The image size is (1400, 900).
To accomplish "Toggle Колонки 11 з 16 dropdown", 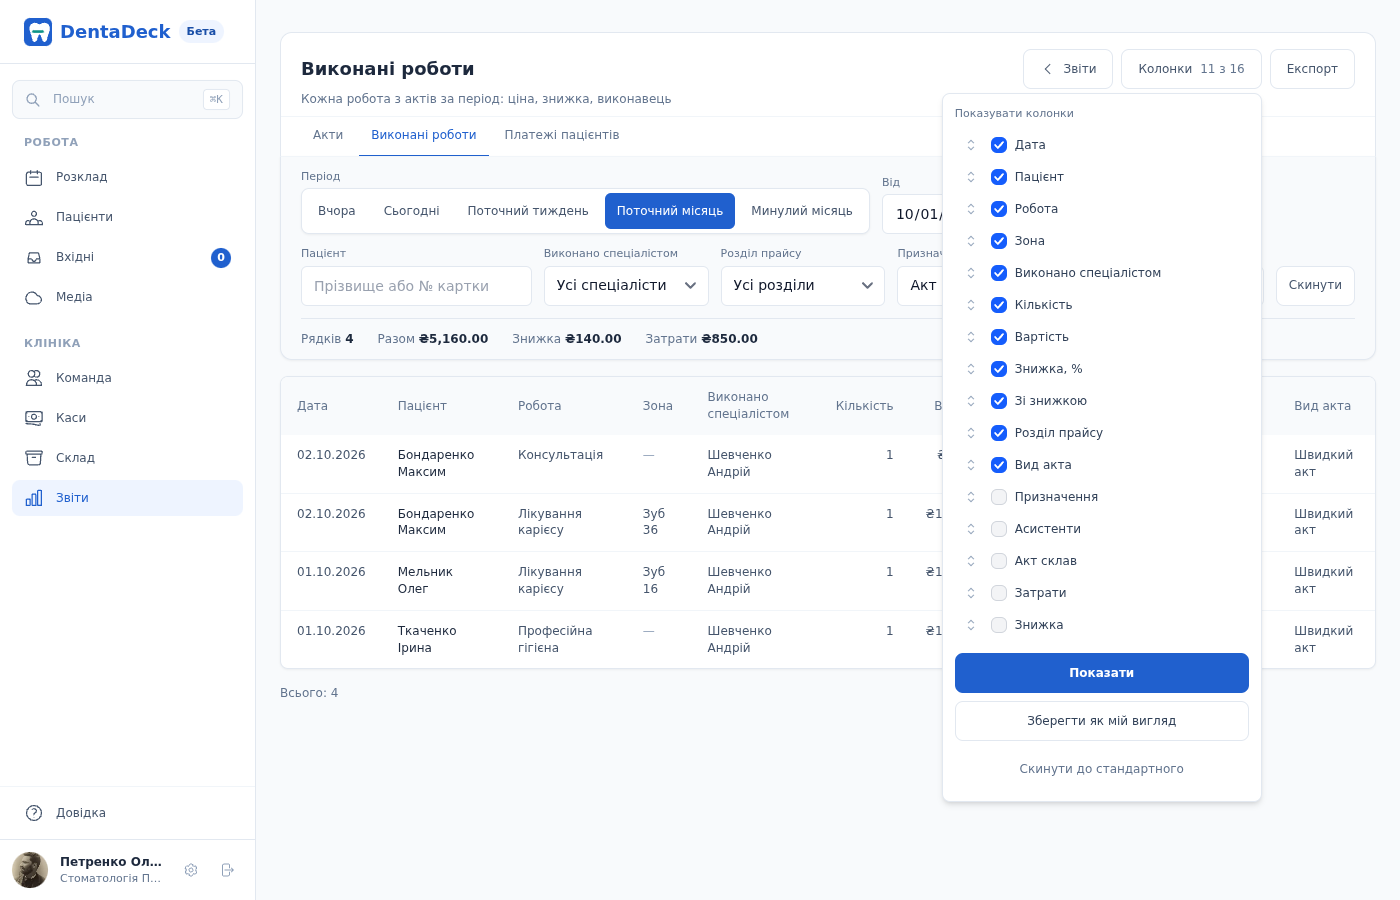I will (1191, 69).
